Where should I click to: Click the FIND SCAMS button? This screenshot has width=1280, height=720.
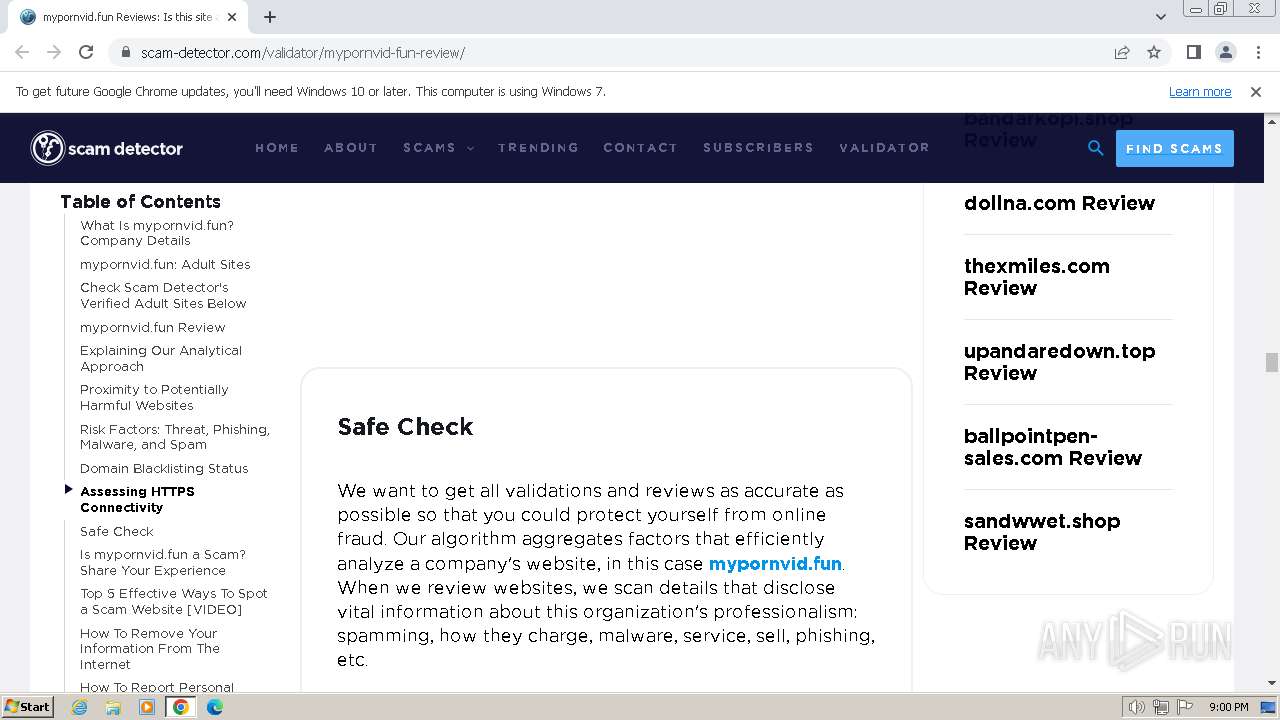1174,148
